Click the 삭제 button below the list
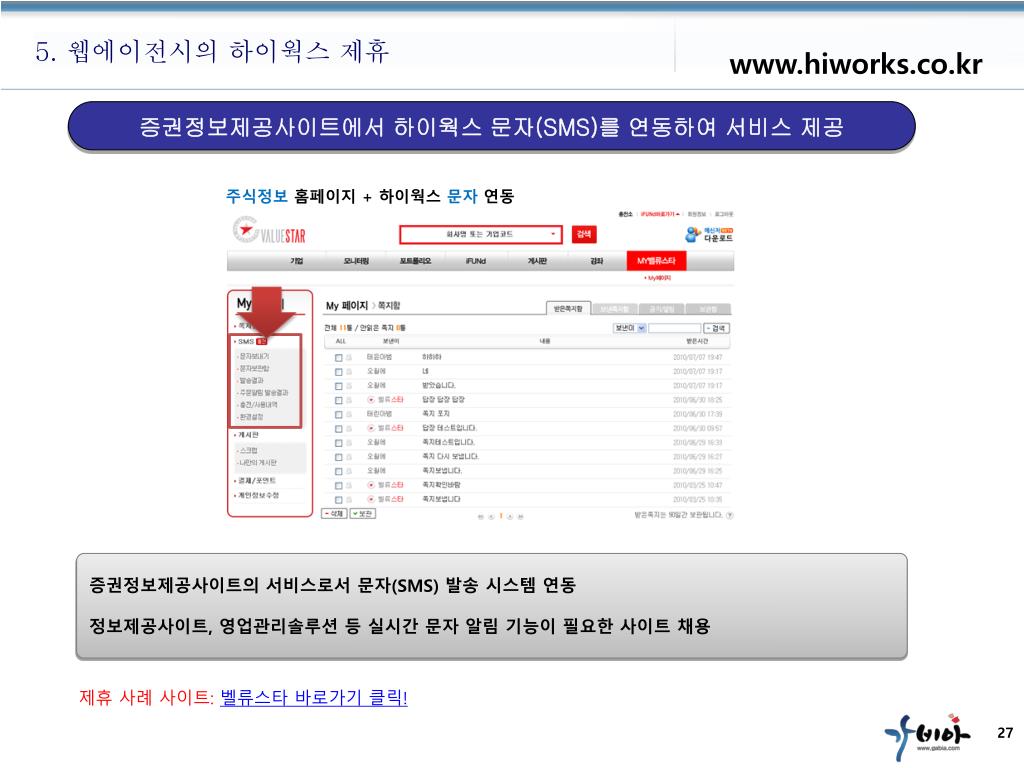Screen dimensions: 1024x768 334,514
